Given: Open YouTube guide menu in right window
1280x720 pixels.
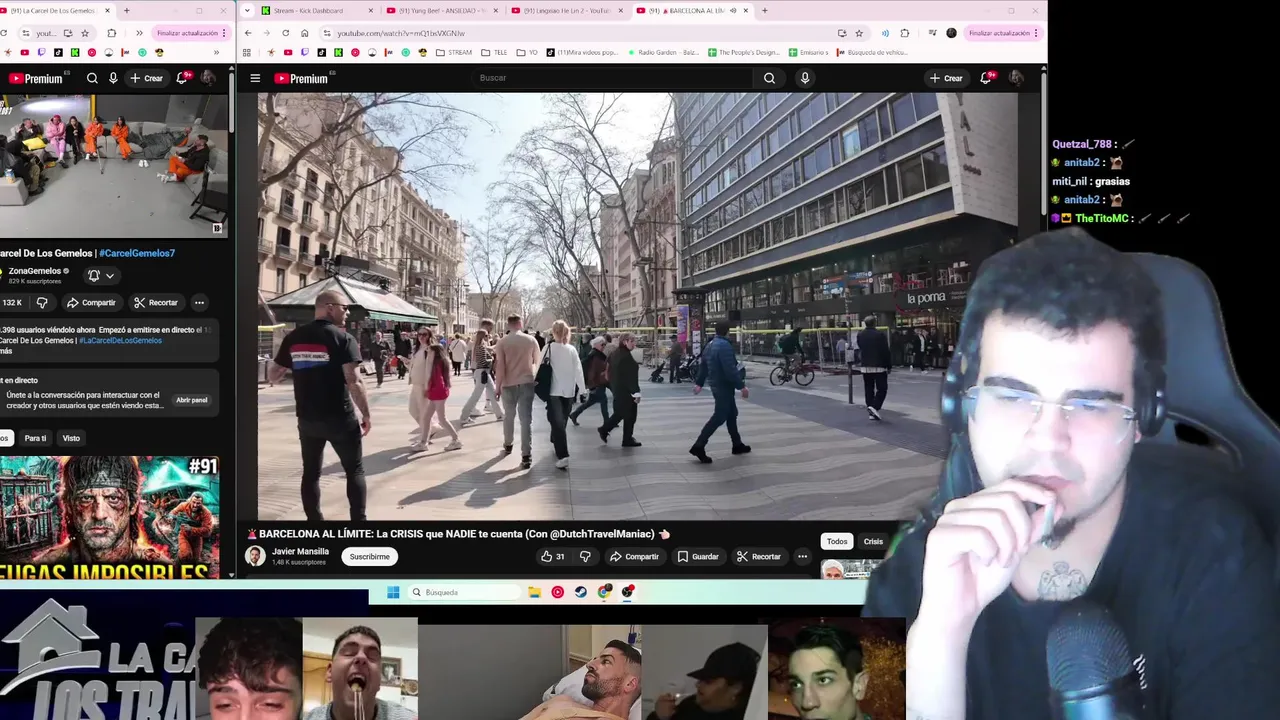Looking at the screenshot, I should point(255,78).
